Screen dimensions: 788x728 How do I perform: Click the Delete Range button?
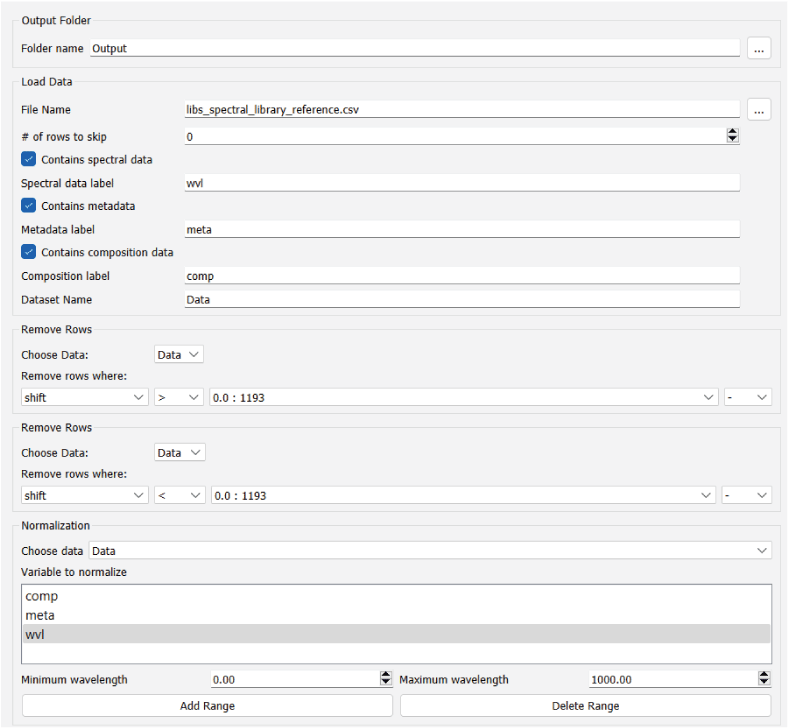tap(585, 706)
